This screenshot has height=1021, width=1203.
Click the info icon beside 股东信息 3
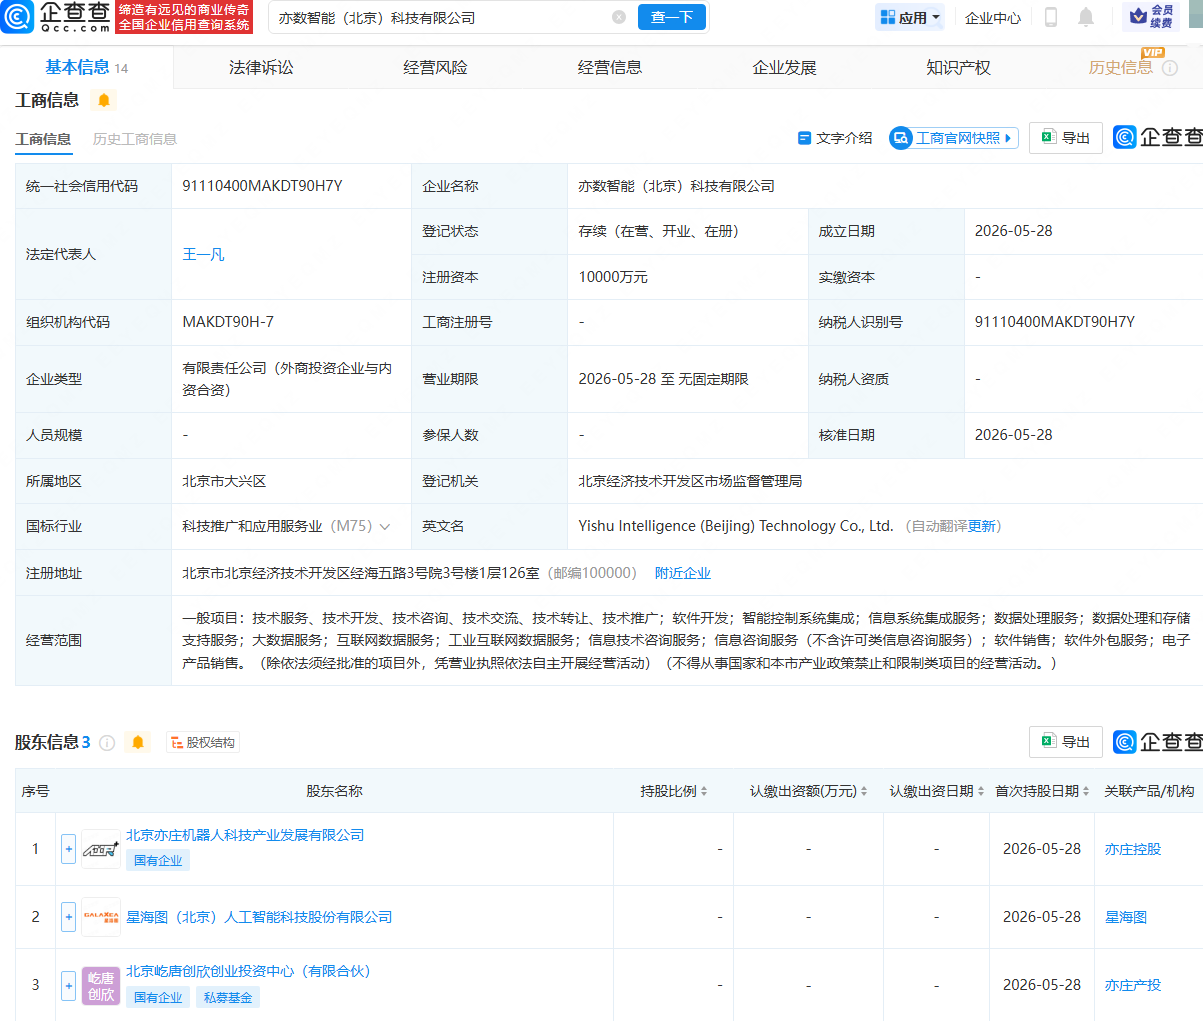tap(107, 743)
